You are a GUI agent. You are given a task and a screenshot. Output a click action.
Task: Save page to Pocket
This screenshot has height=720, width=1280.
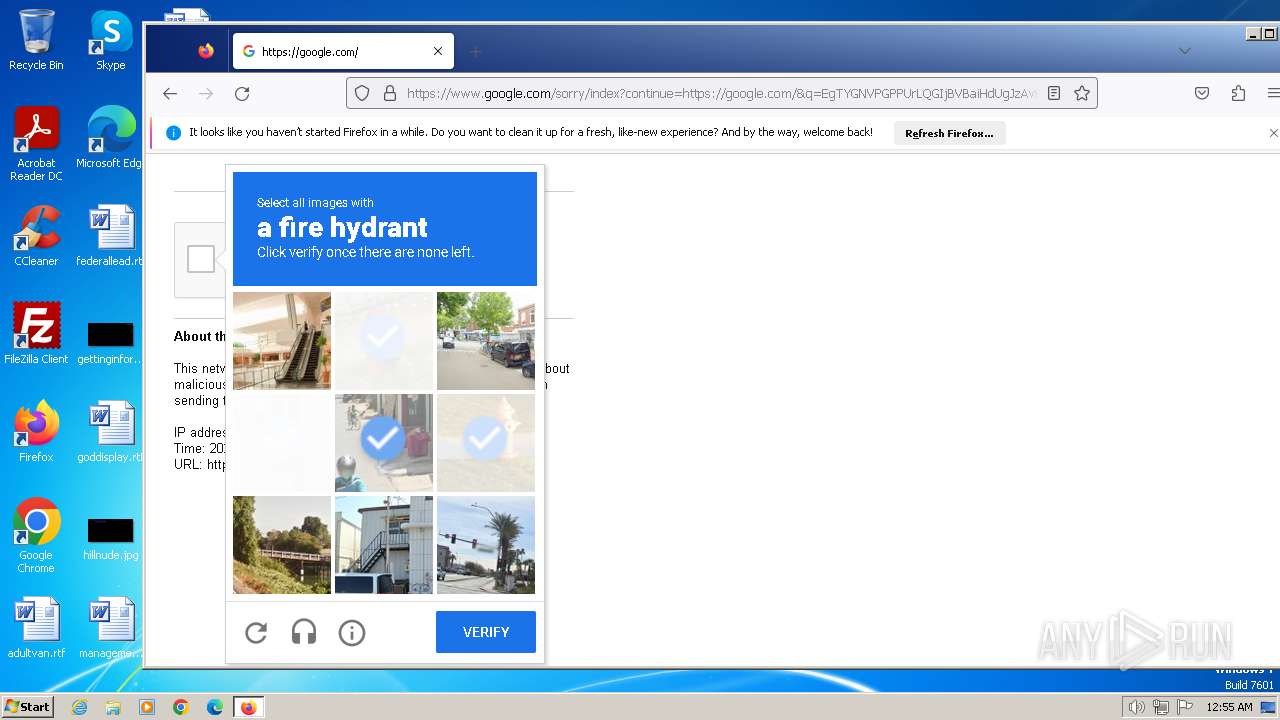point(1202,93)
